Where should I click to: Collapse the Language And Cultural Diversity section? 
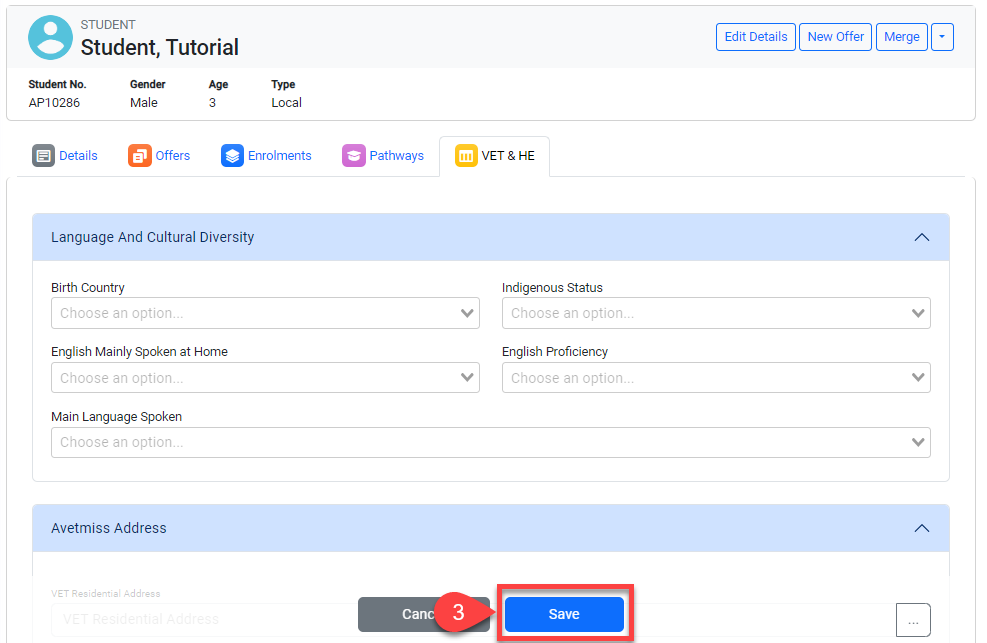[922, 237]
